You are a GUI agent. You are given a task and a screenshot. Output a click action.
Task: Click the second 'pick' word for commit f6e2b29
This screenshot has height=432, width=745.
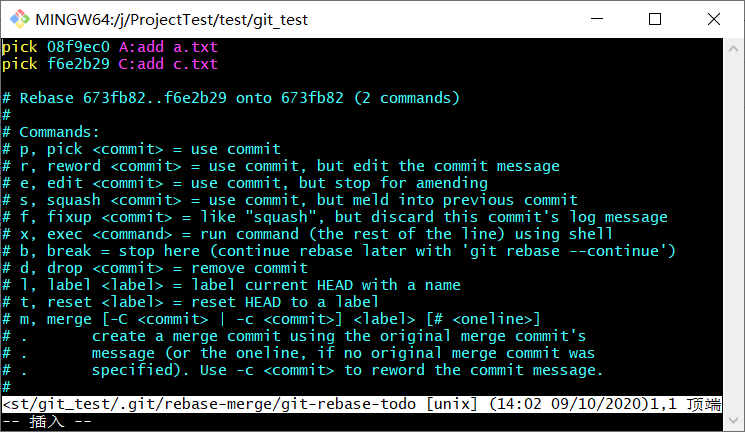click(19, 64)
